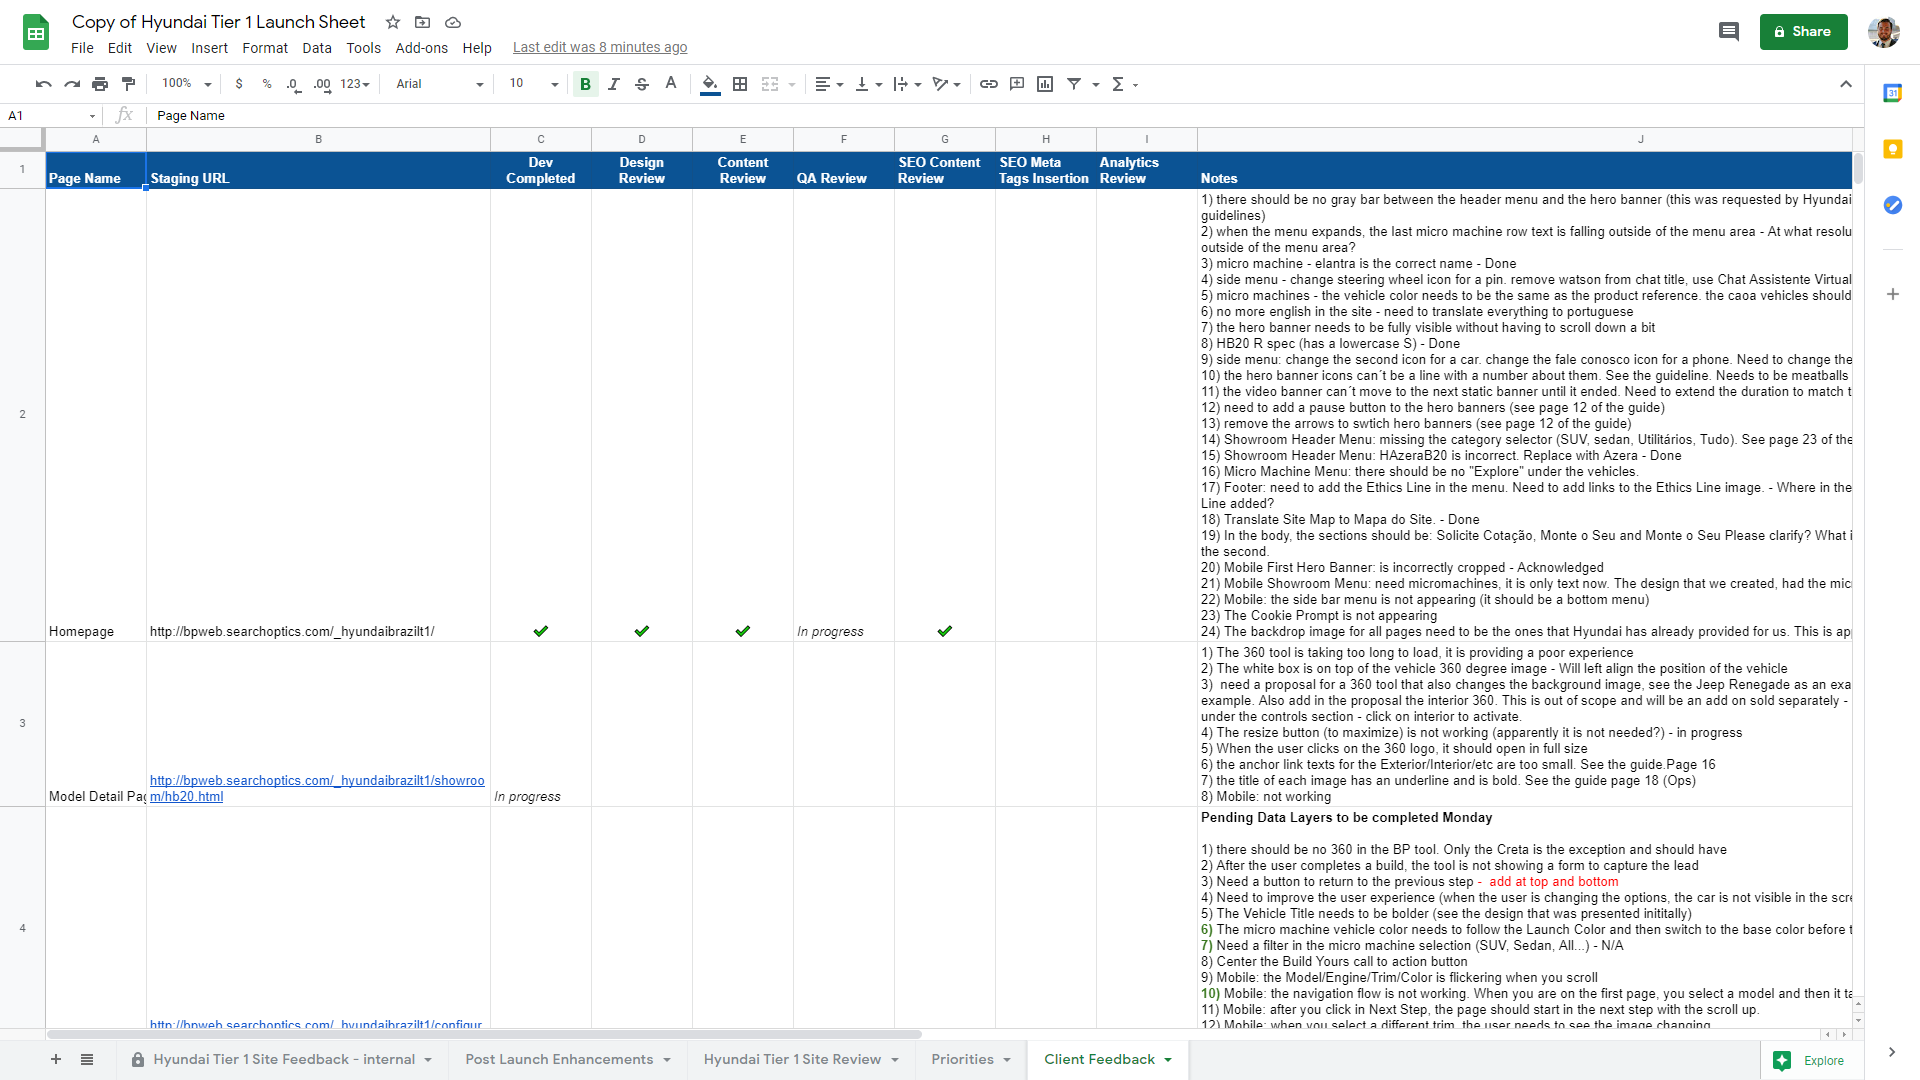Viewport: 1920px width, 1080px height.
Task: Show side panel via bottom-right arrow
Action: [x=1891, y=1052]
